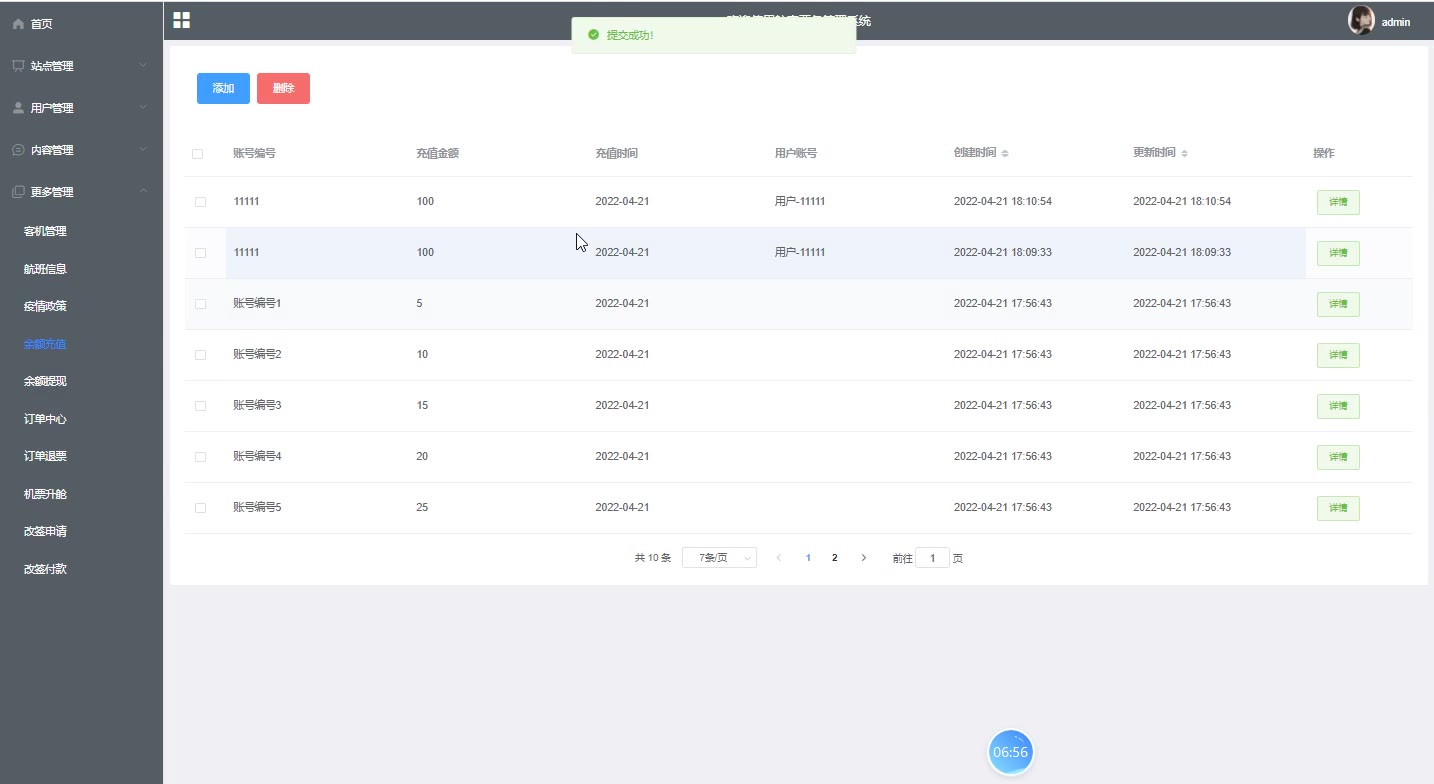
Task: Check the 账号编号1 row checkbox
Action: point(201,304)
